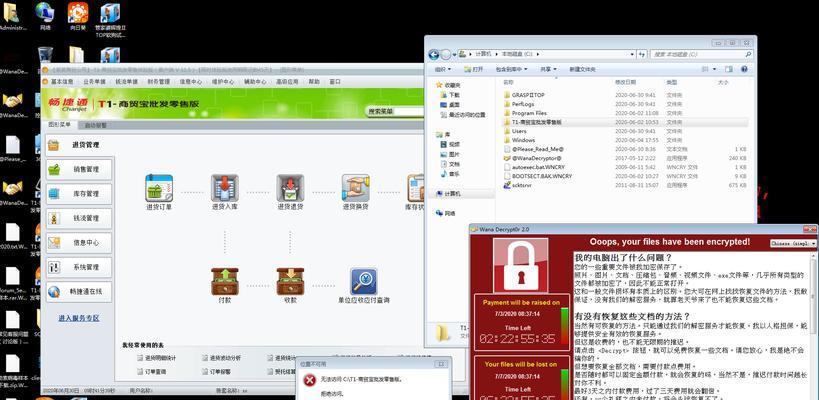This screenshot has width=819, height=400.
Task: Select the Users folder in Explorer
Action: coord(625,131)
